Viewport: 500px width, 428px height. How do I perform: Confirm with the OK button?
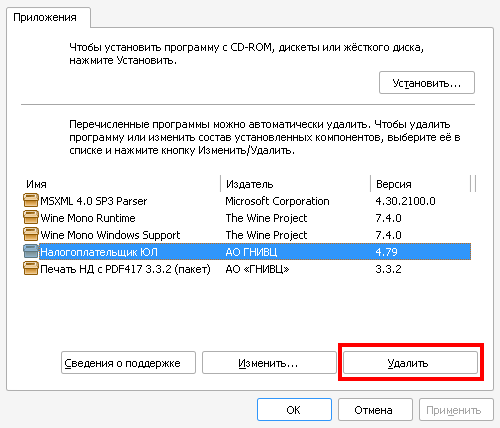[294, 410]
